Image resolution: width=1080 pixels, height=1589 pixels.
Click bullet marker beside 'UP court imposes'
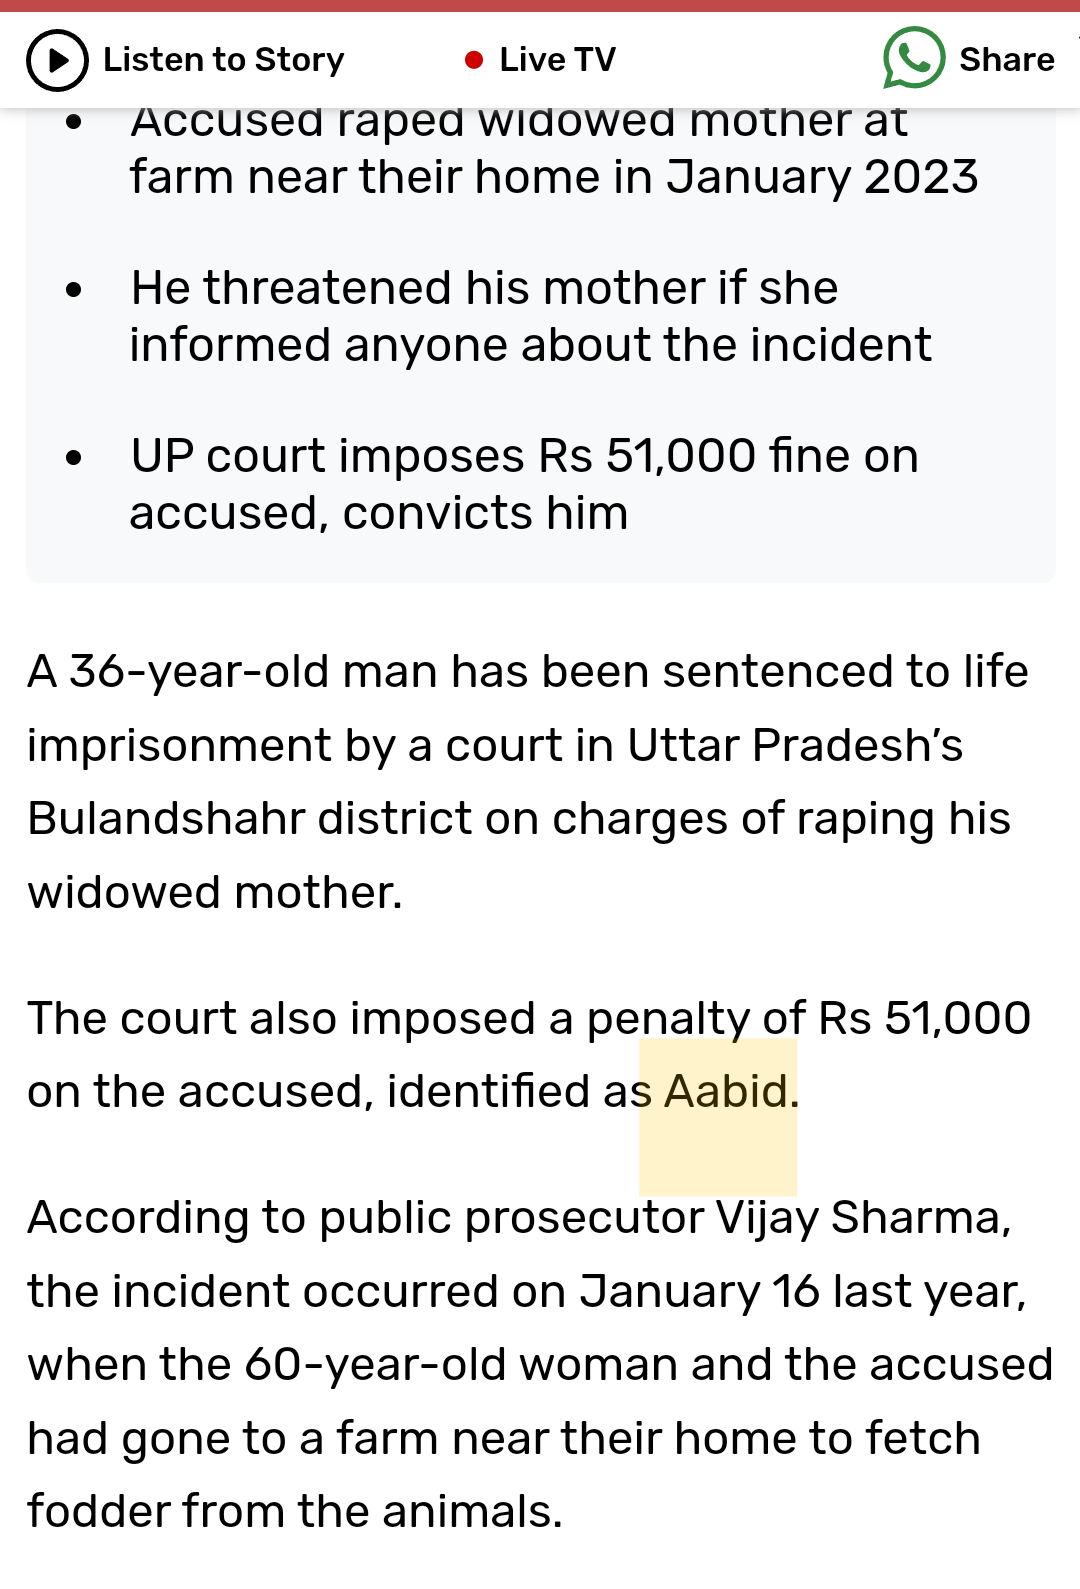73,458
